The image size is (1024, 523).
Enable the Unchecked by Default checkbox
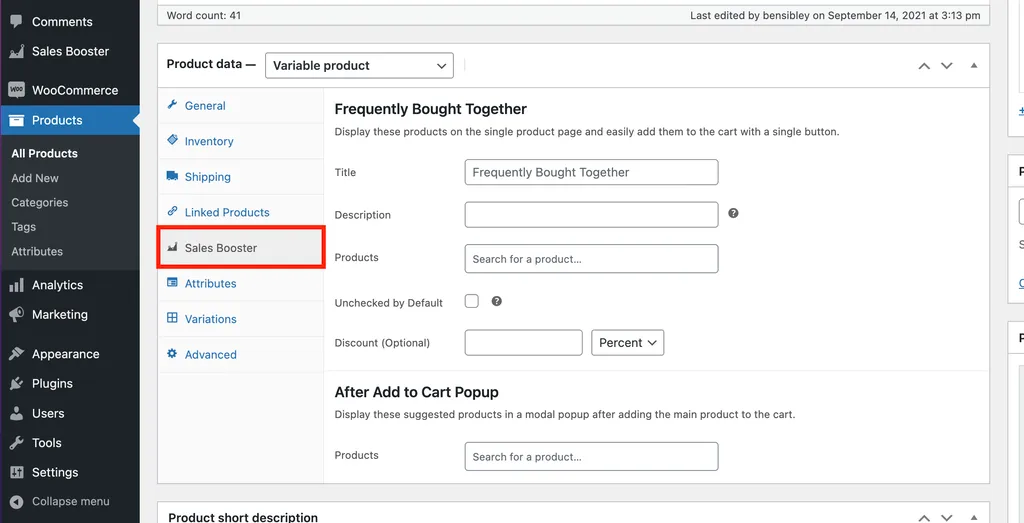472,301
